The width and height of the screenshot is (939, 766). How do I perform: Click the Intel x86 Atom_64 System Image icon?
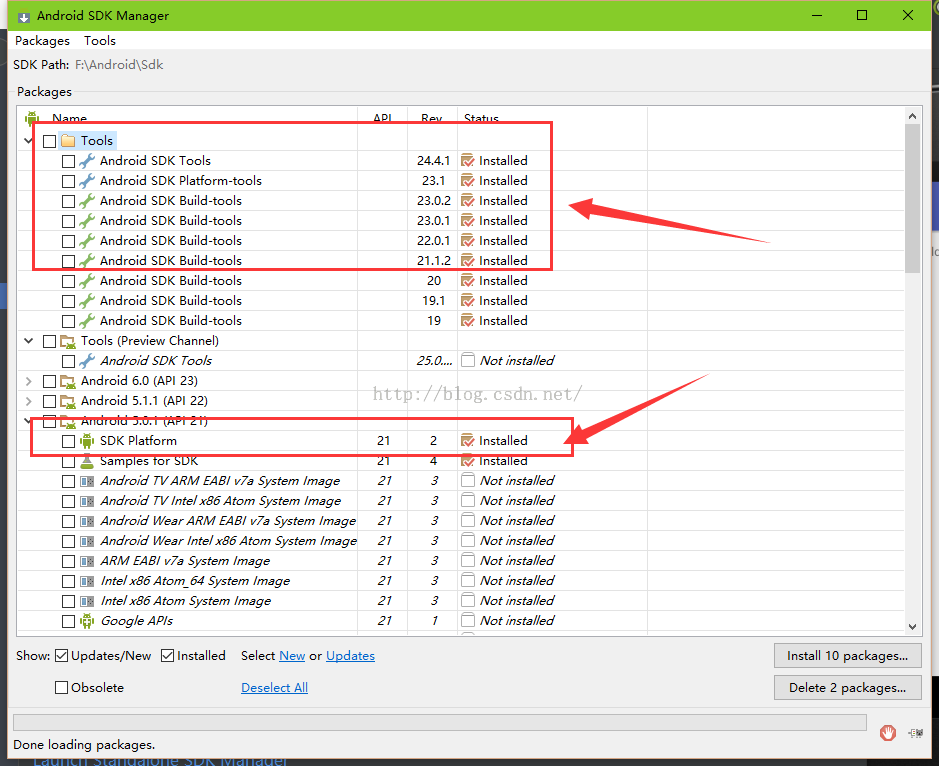coord(87,582)
